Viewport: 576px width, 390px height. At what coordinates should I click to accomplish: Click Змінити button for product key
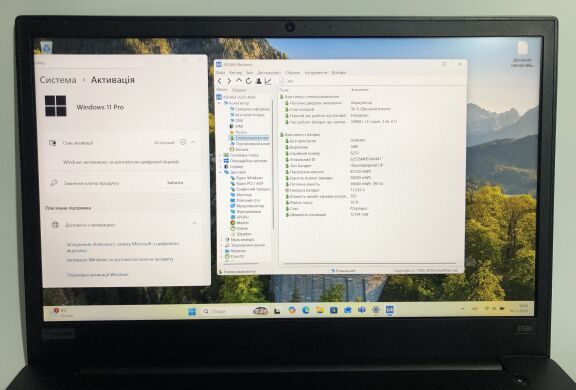click(175, 183)
